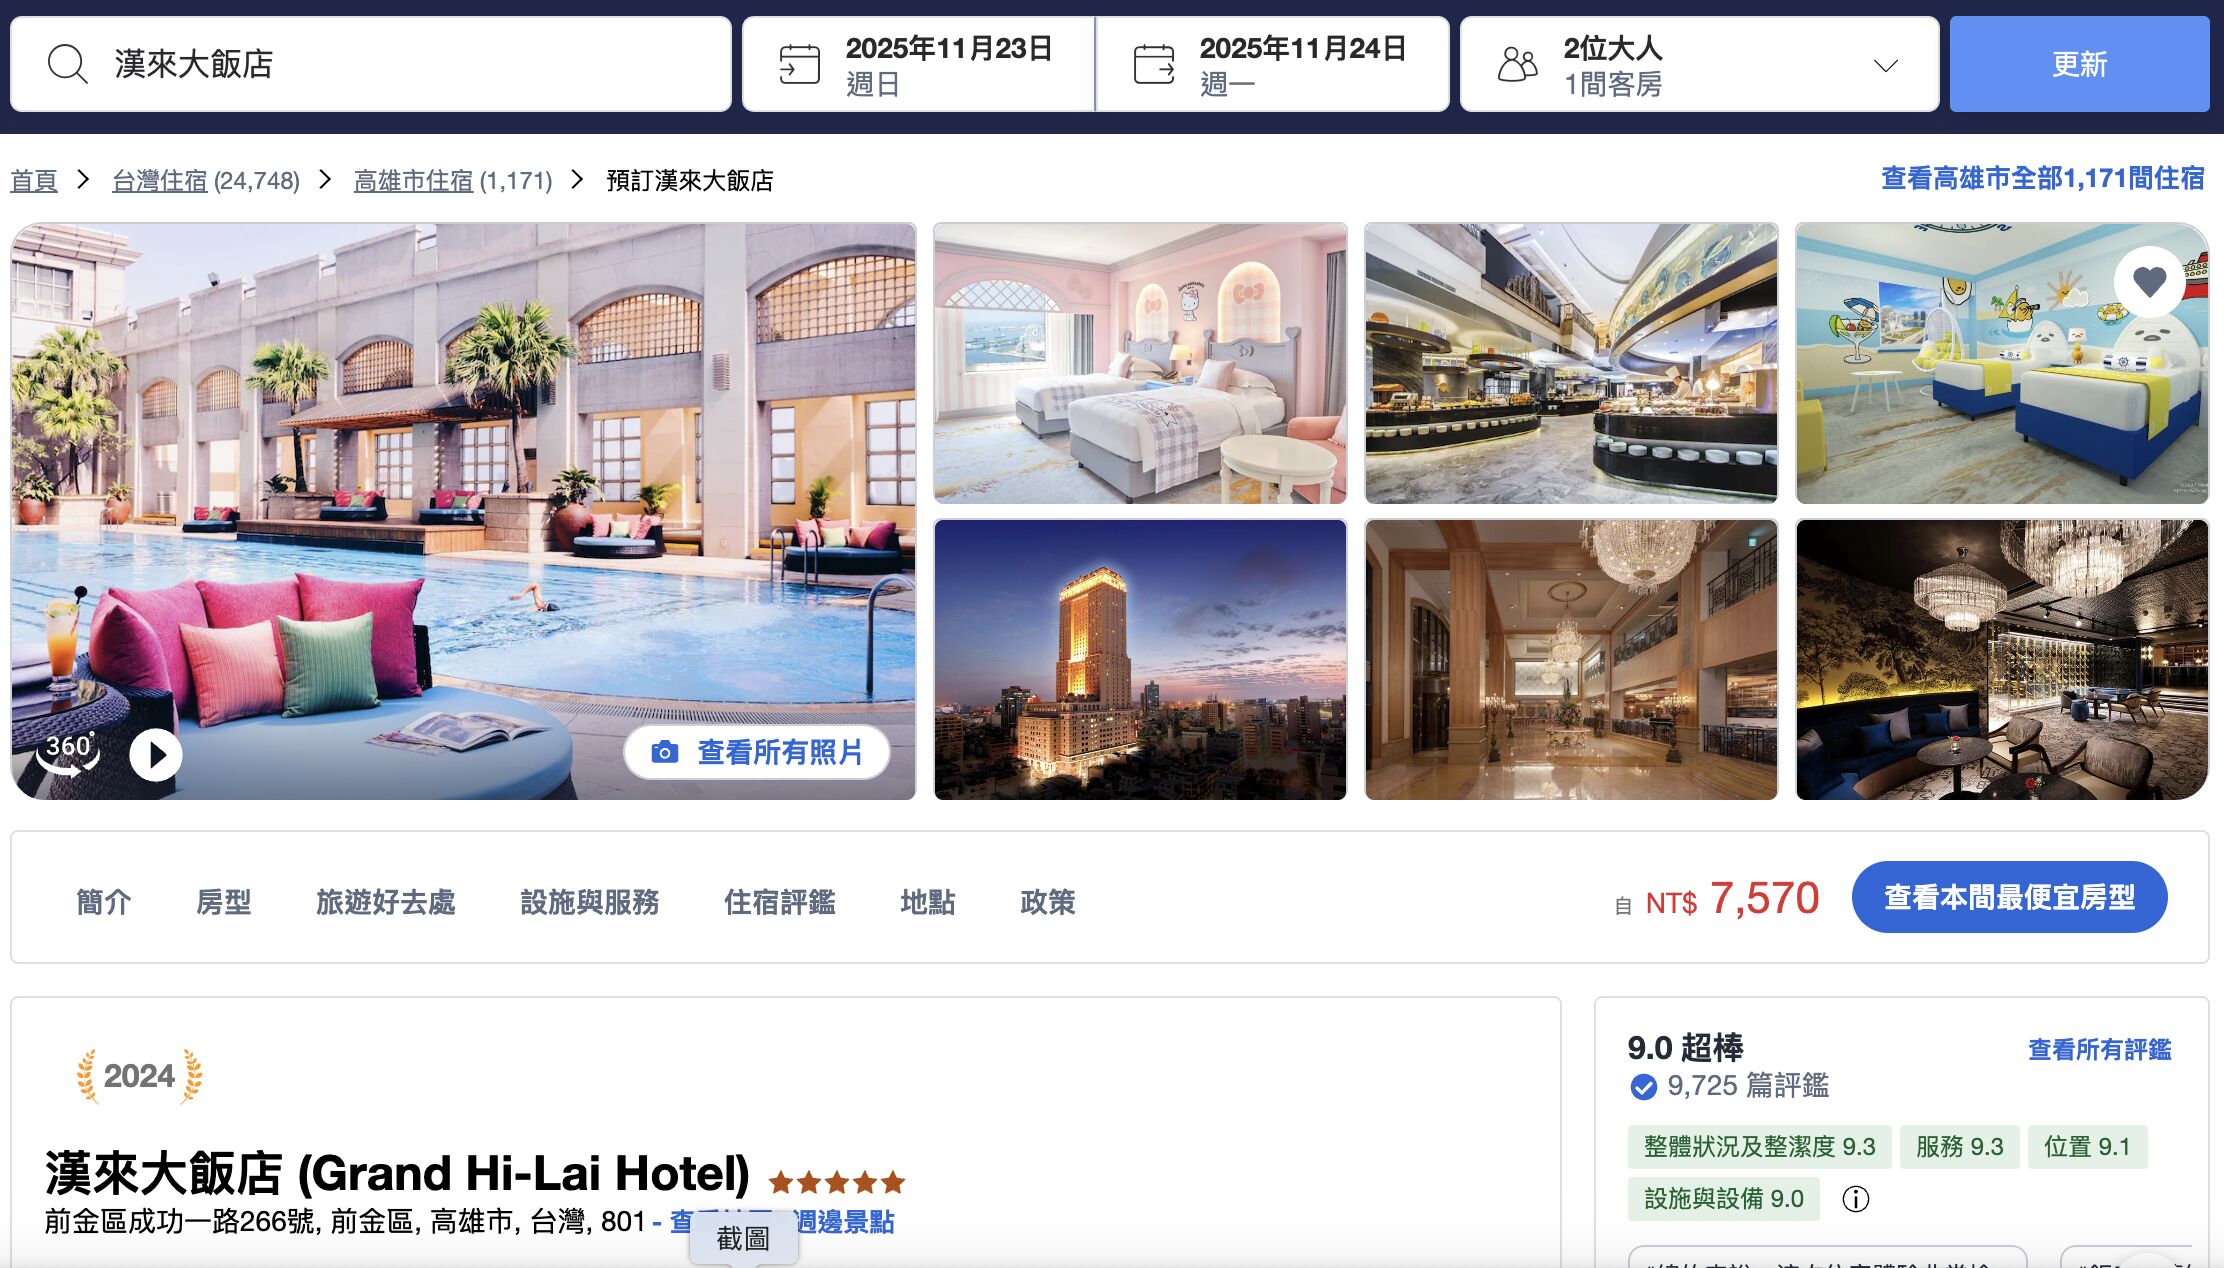Click the guests people icon

point(1517,65)
